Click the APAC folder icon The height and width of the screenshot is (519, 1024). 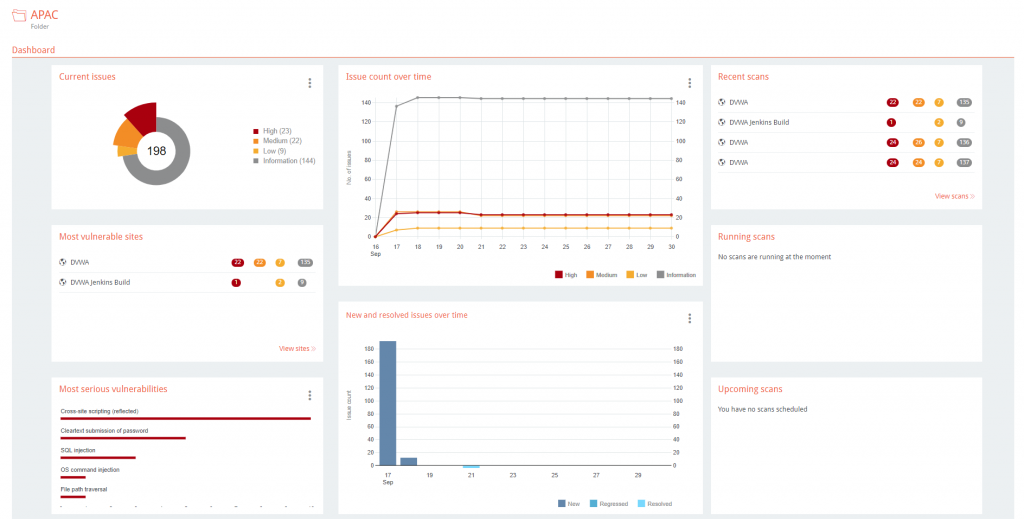19,17
